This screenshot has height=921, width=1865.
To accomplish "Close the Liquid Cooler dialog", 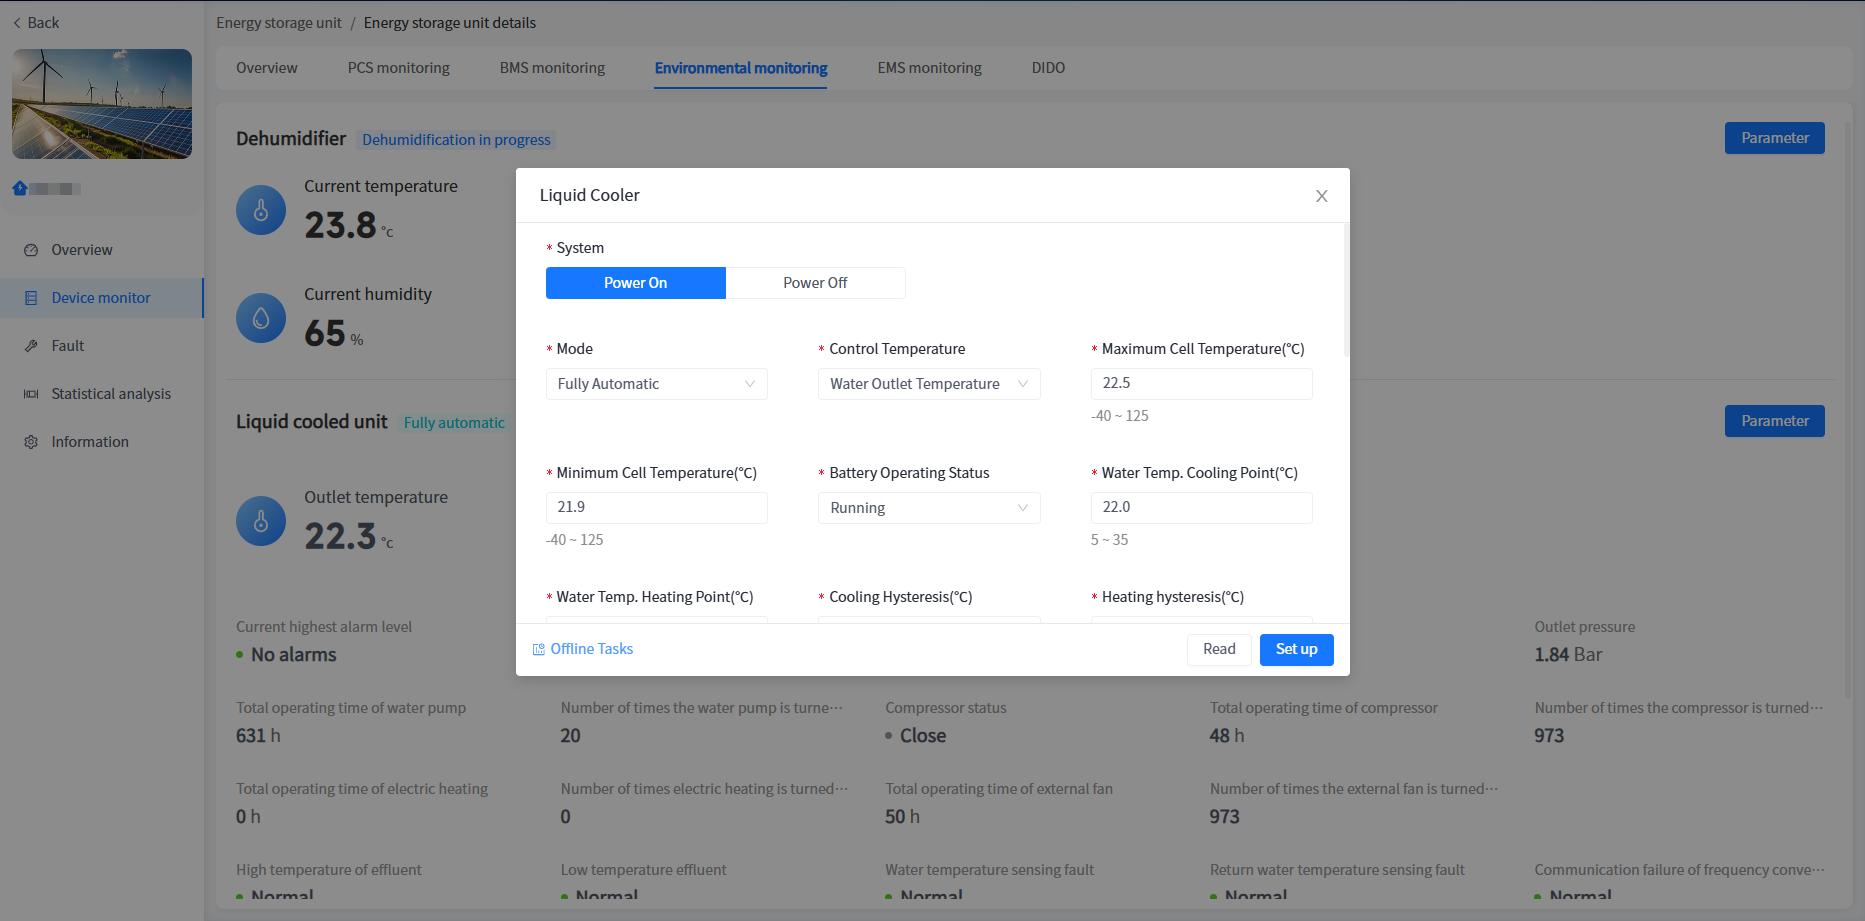I will point(1321,196).
